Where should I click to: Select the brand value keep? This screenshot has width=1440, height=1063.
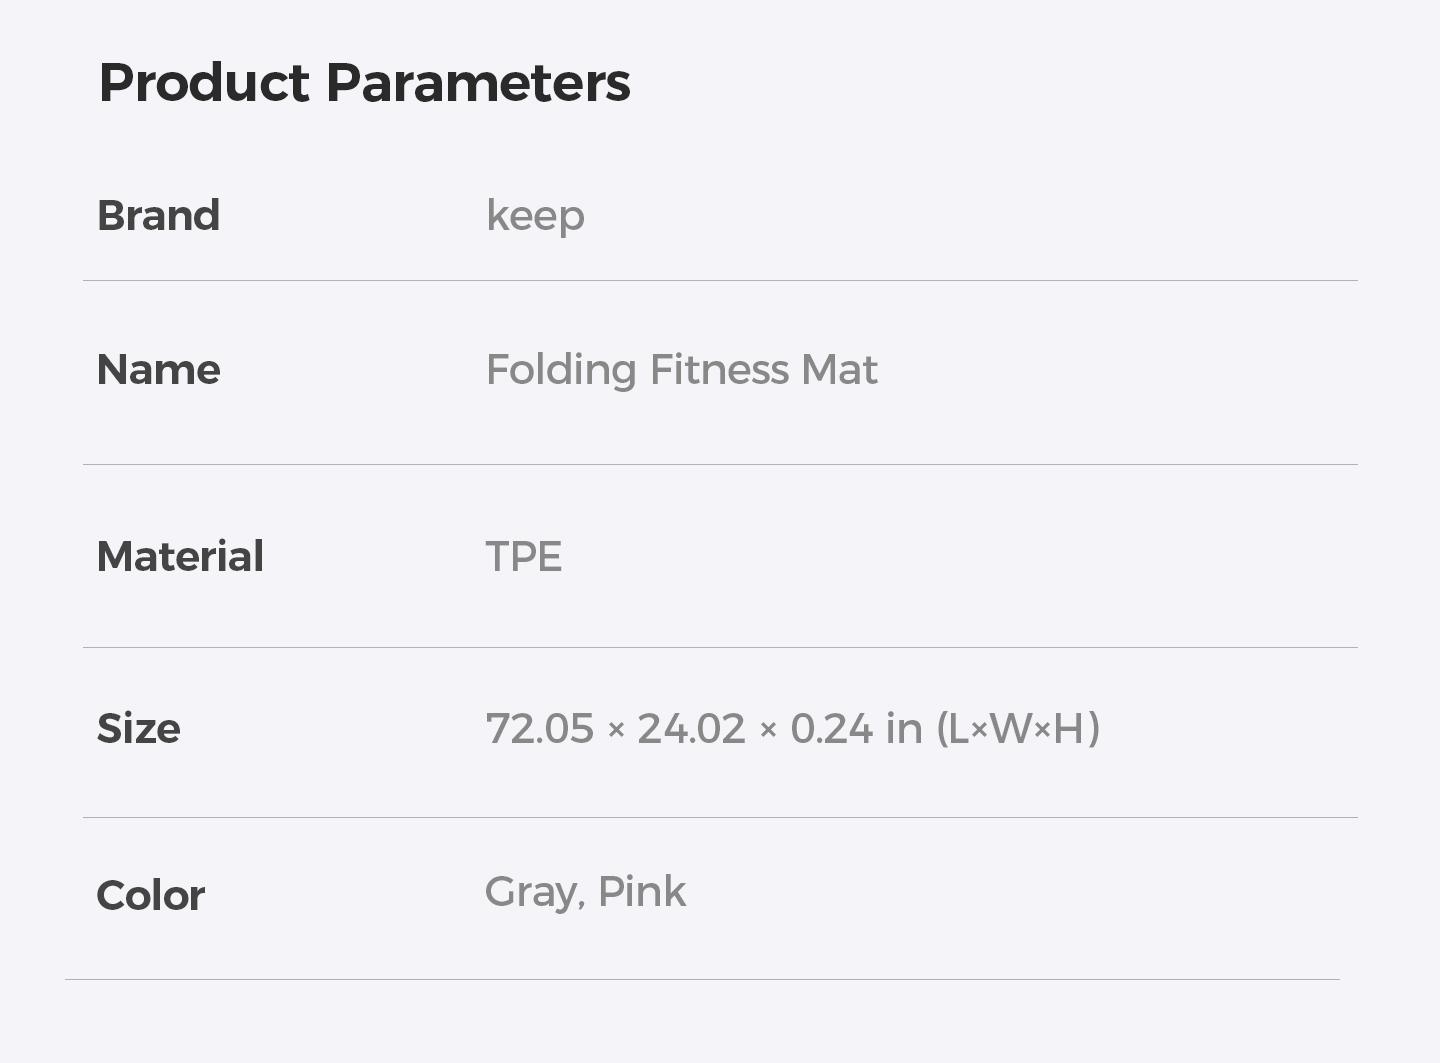pyautogui.click(x=535, y=216)
